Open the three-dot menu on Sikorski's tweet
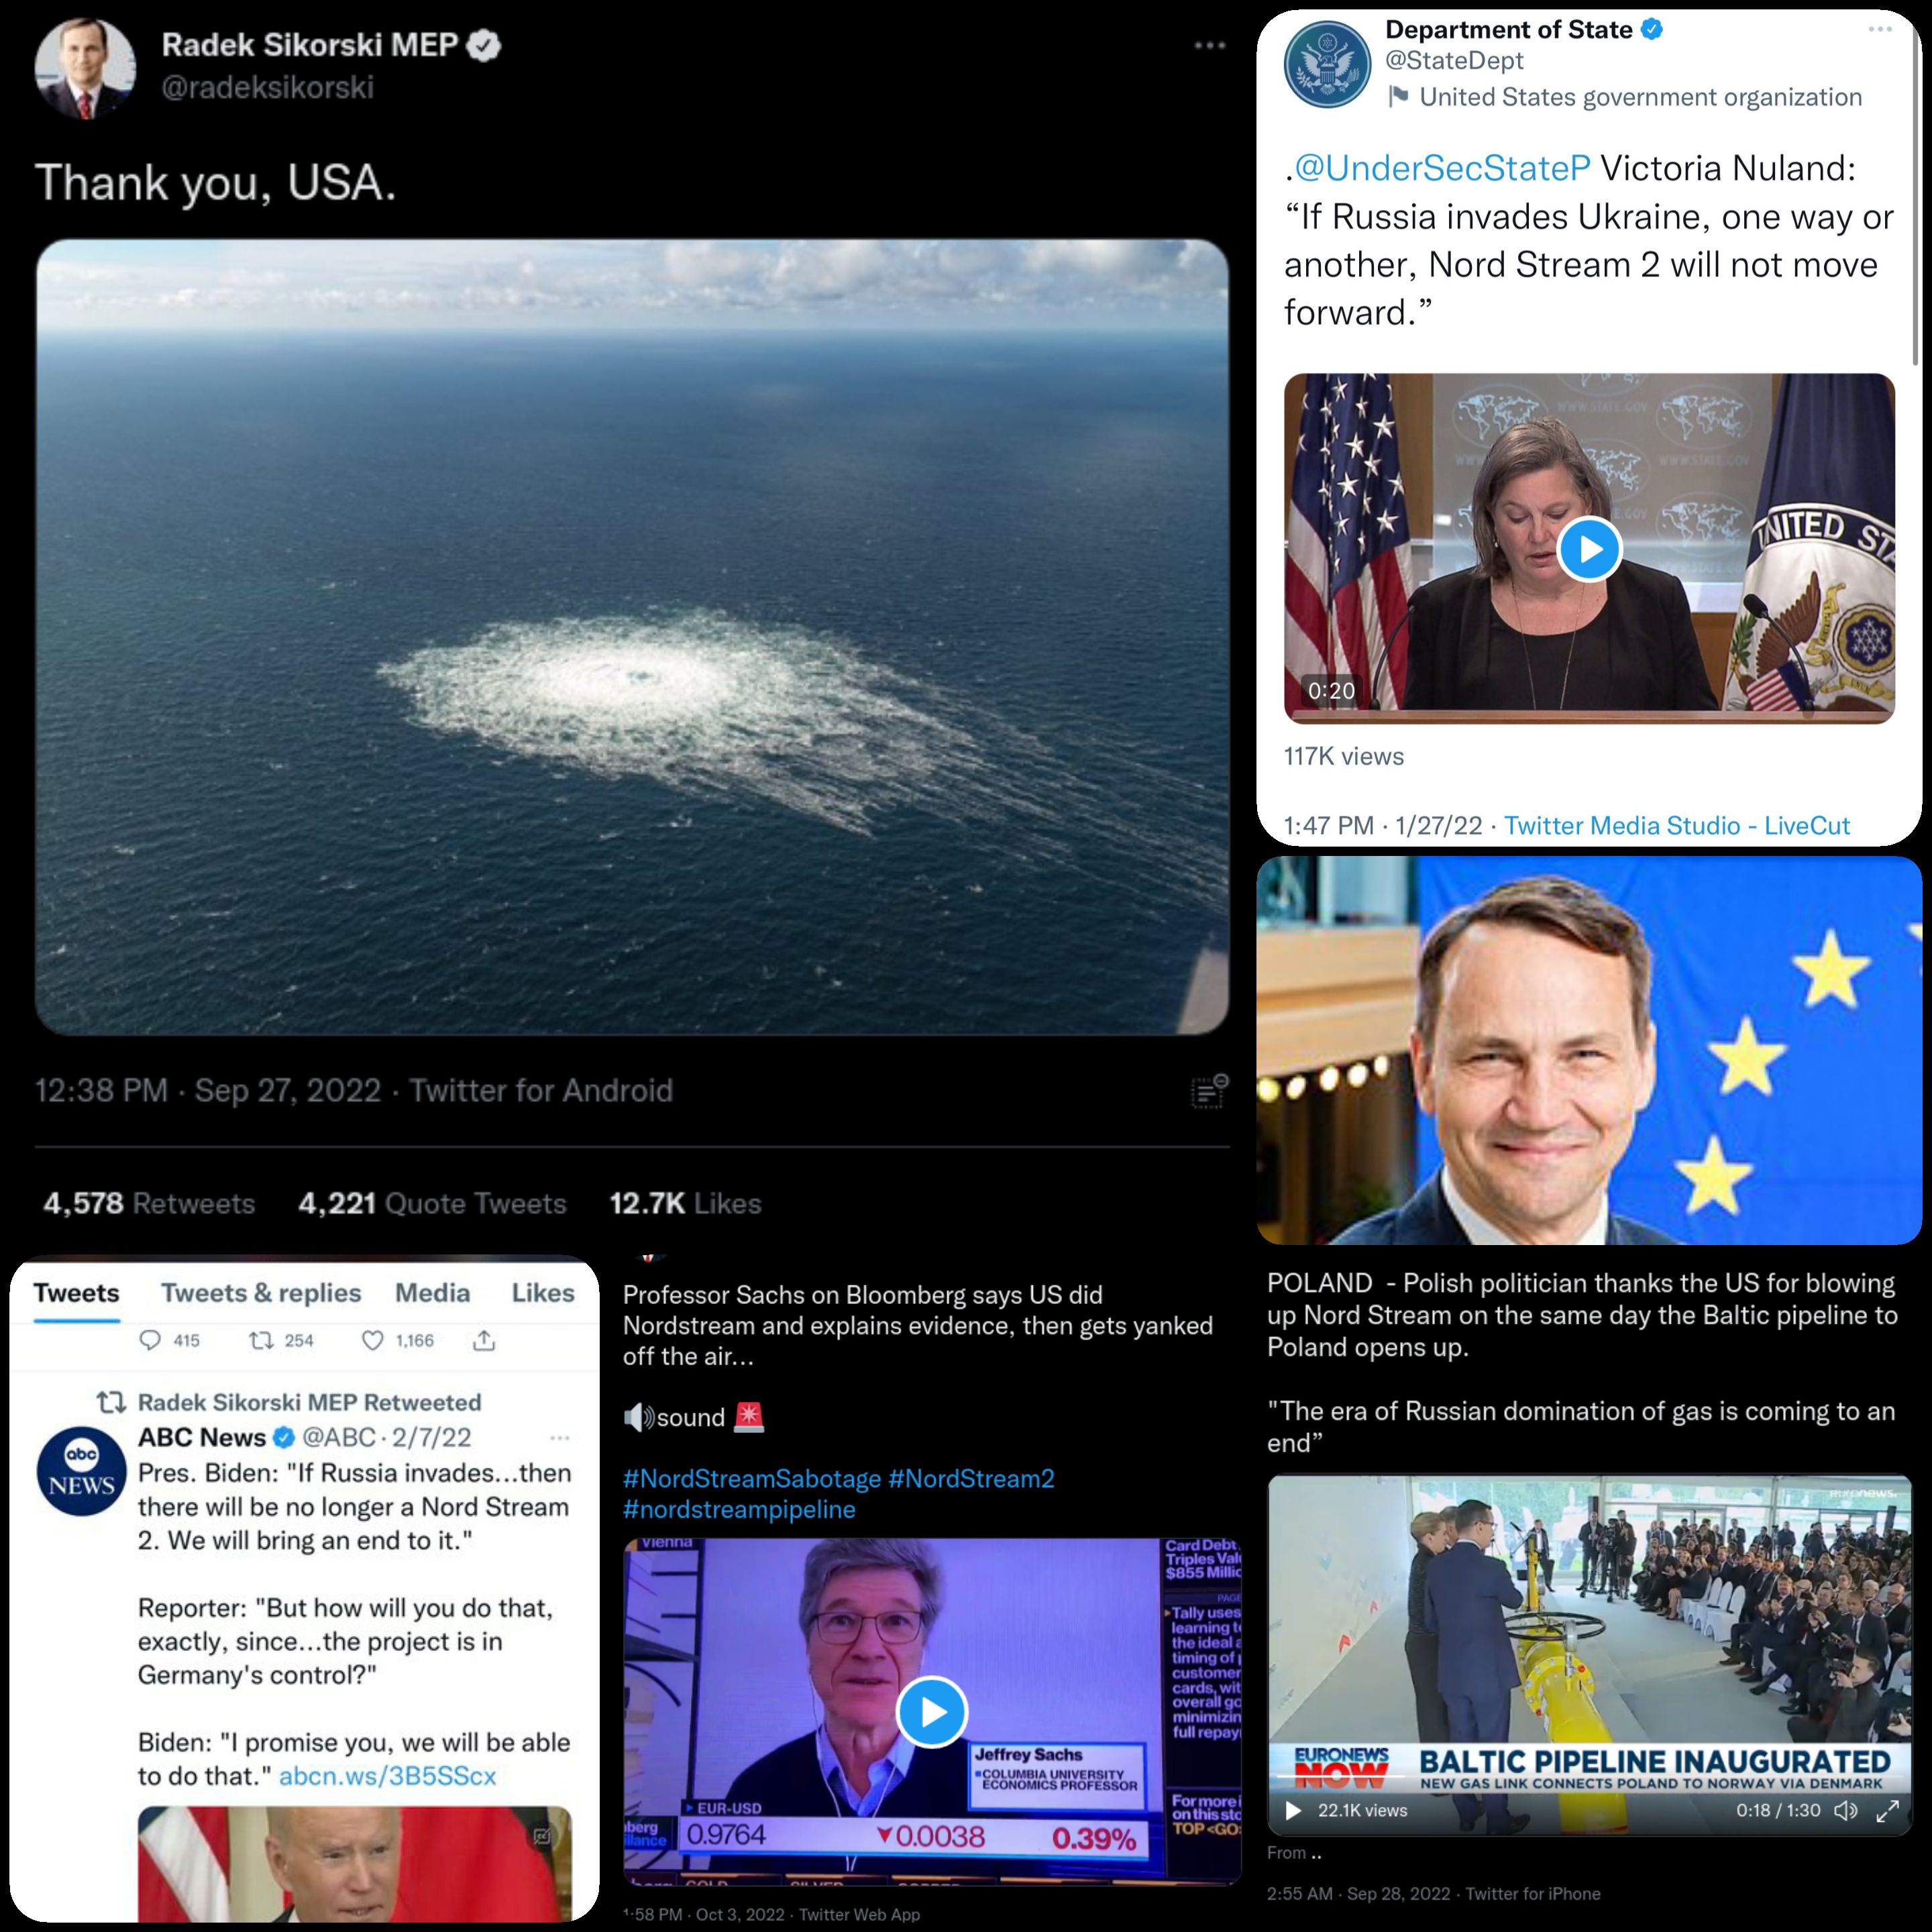This screenshot has height=1932, width=1932. point(1209,45)
